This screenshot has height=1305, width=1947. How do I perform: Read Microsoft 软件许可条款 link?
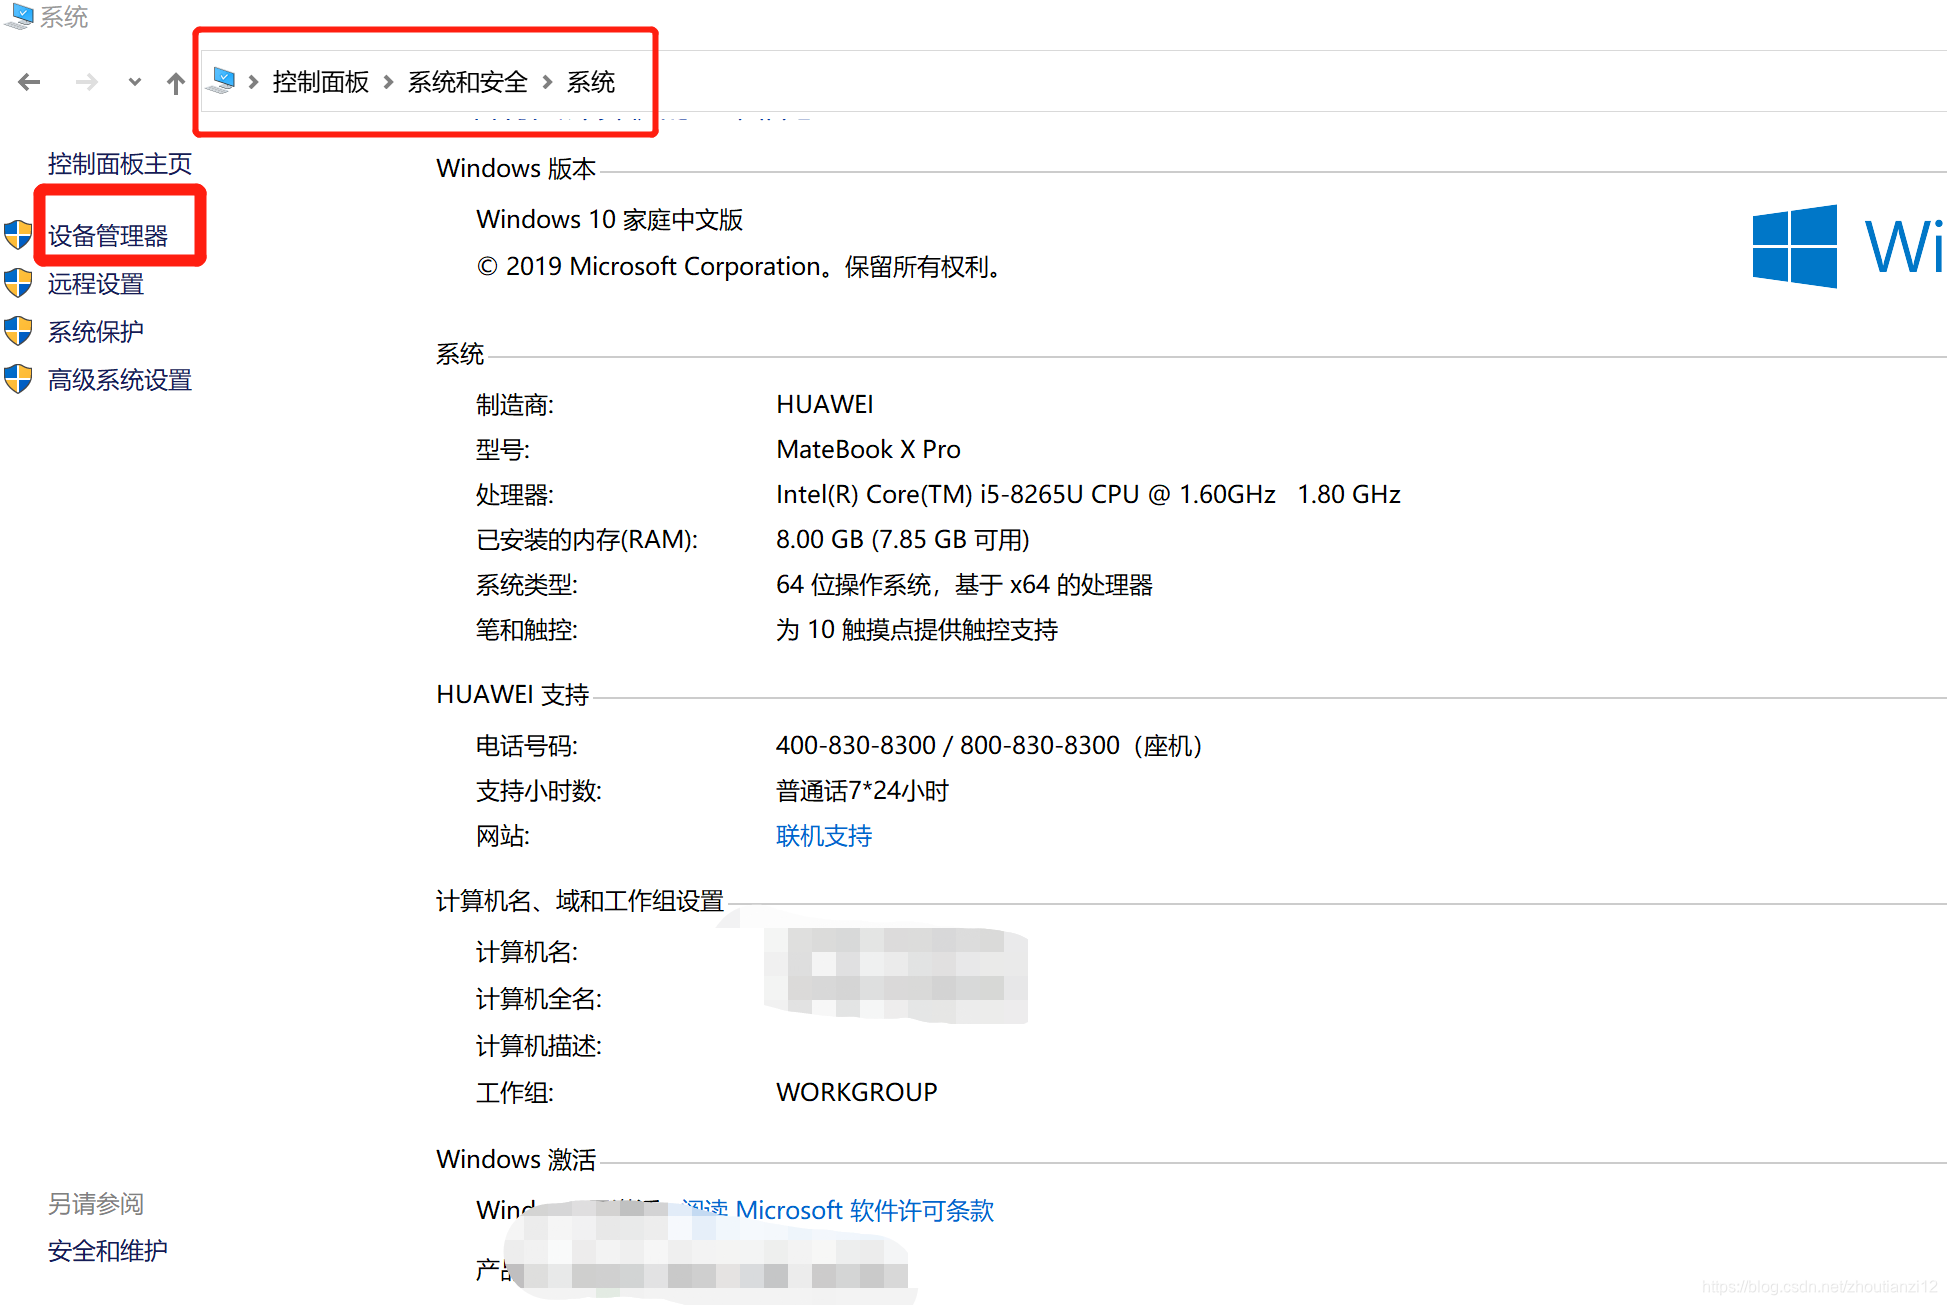(862, 1210)
